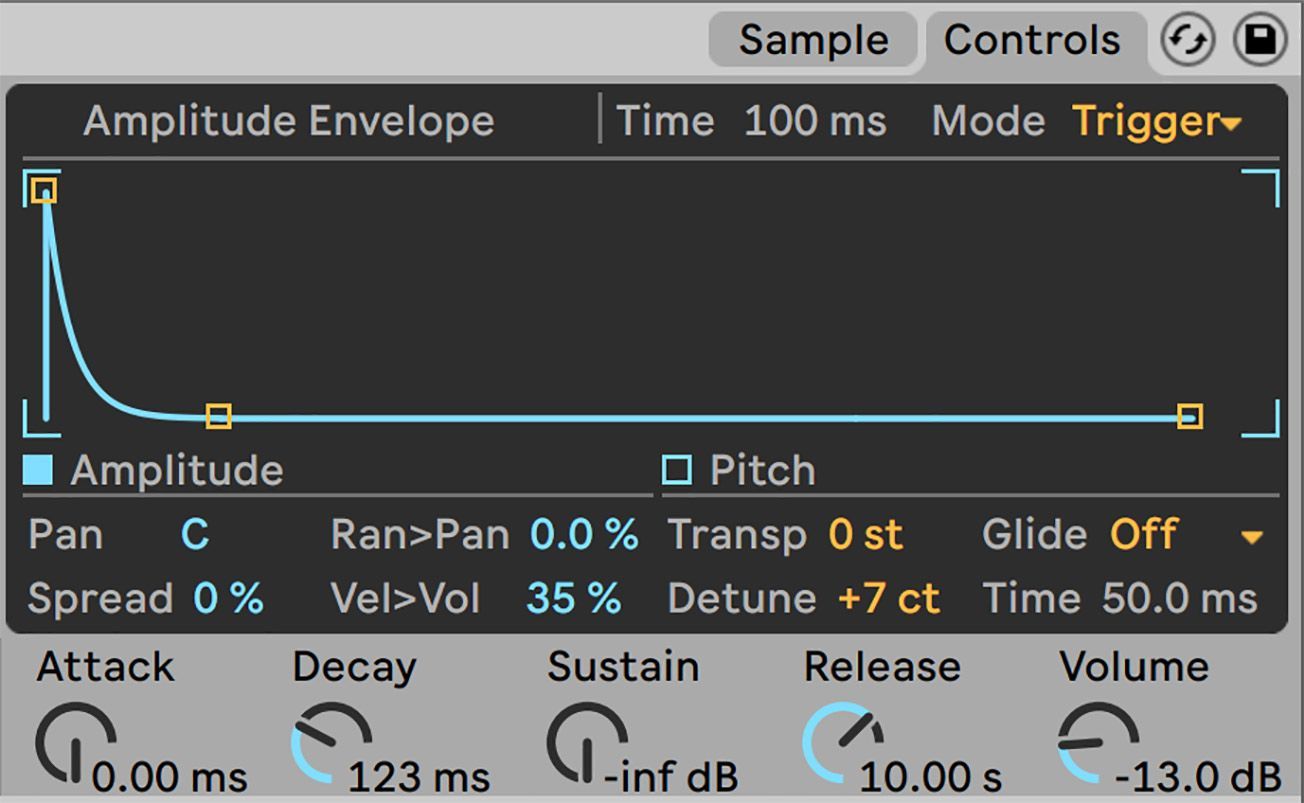This screenshot has width=1304, height=803.
Task: Click the Hot-Swap circular arrows icon
Action: point(1187,41)
